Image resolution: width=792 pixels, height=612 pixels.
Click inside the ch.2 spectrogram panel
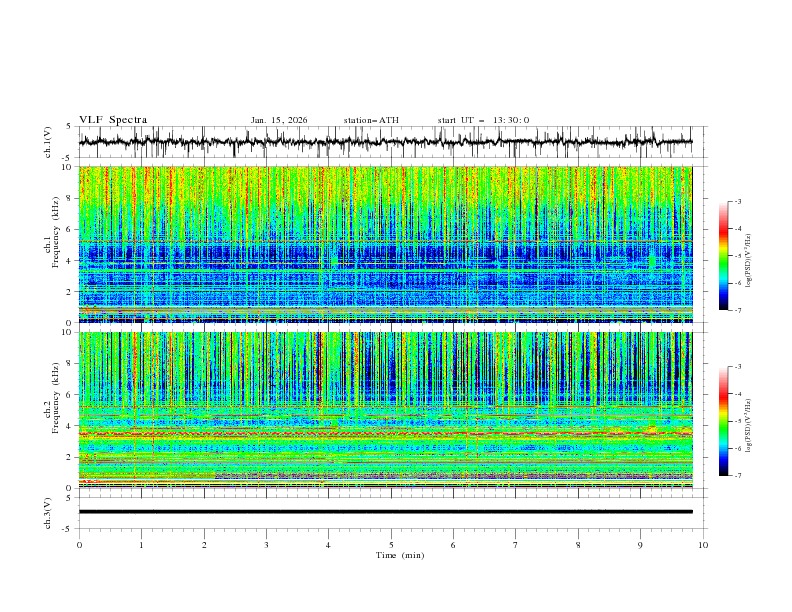click(390, 410)
